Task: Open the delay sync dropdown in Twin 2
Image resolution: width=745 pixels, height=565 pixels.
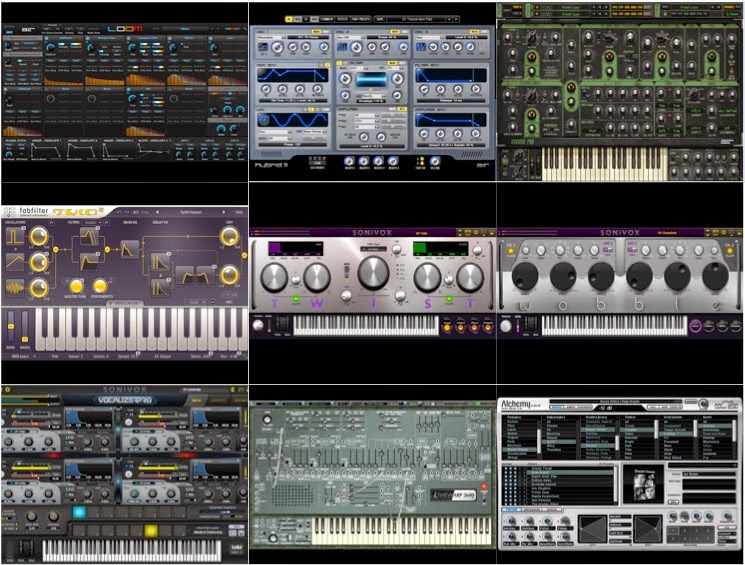Action: pyautogui.click(x=195, y=302)
